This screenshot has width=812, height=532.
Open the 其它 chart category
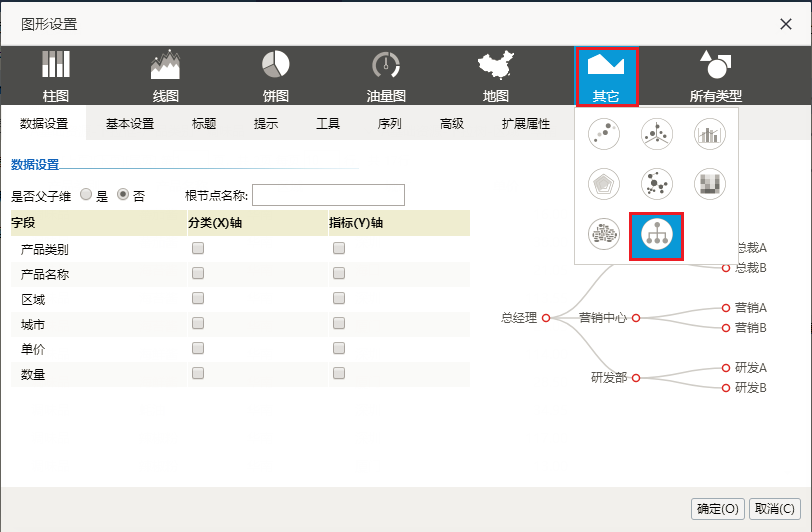[x=606, y=77]
